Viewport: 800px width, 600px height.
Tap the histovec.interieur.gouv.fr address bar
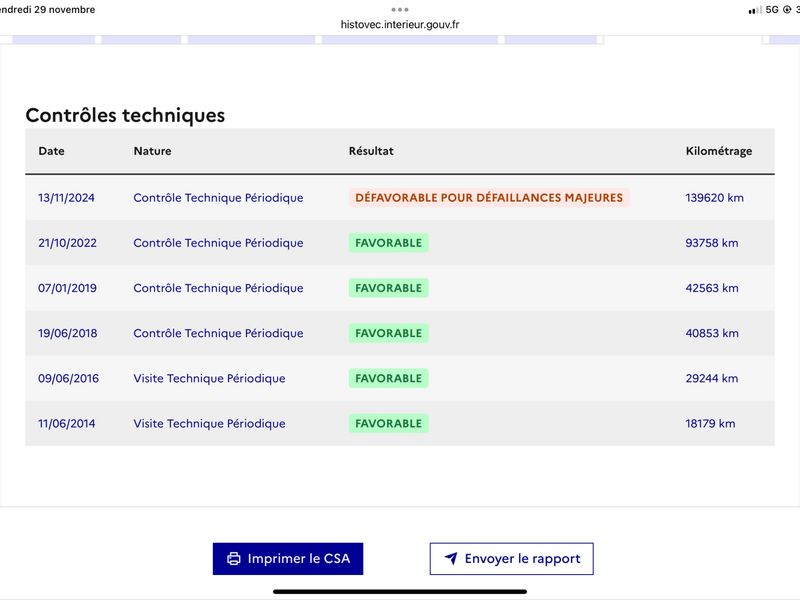tap(400, 24)
